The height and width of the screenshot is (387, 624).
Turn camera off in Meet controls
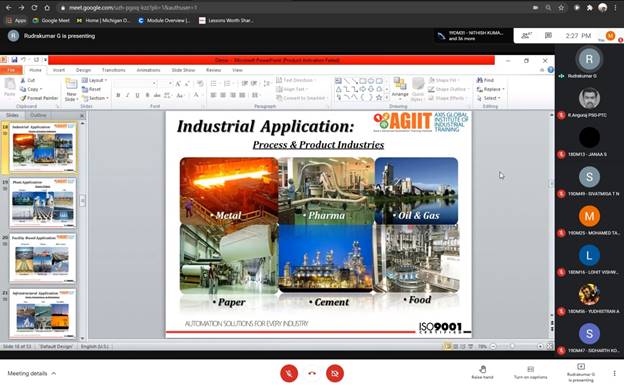click(335, 373)
